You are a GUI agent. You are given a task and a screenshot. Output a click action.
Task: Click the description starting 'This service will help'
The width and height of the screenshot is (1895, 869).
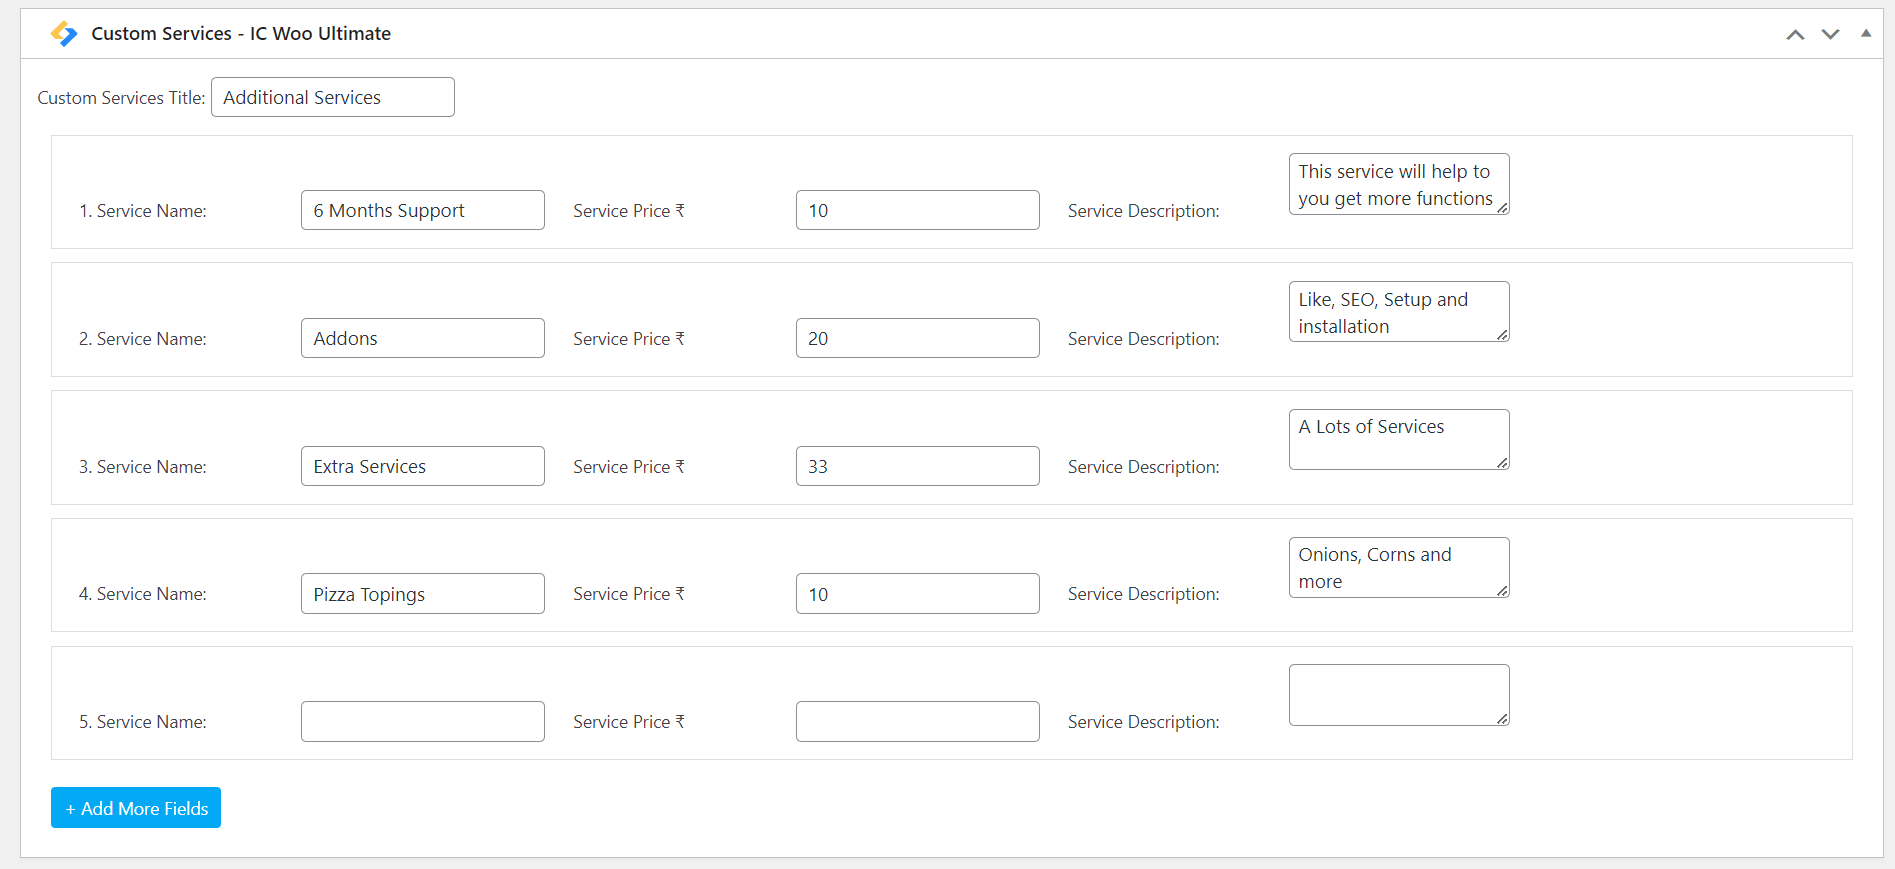(1399, 184)
